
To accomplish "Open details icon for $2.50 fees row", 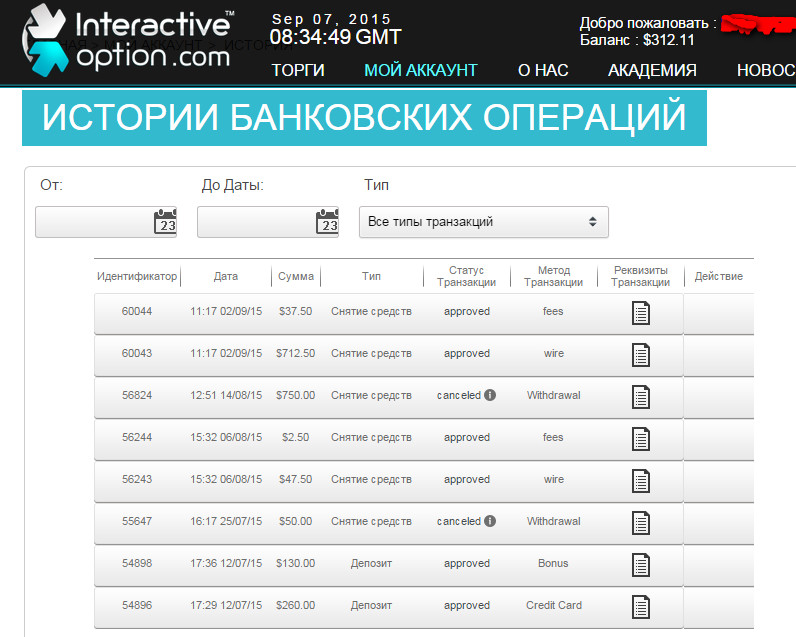I will point(640,439).
